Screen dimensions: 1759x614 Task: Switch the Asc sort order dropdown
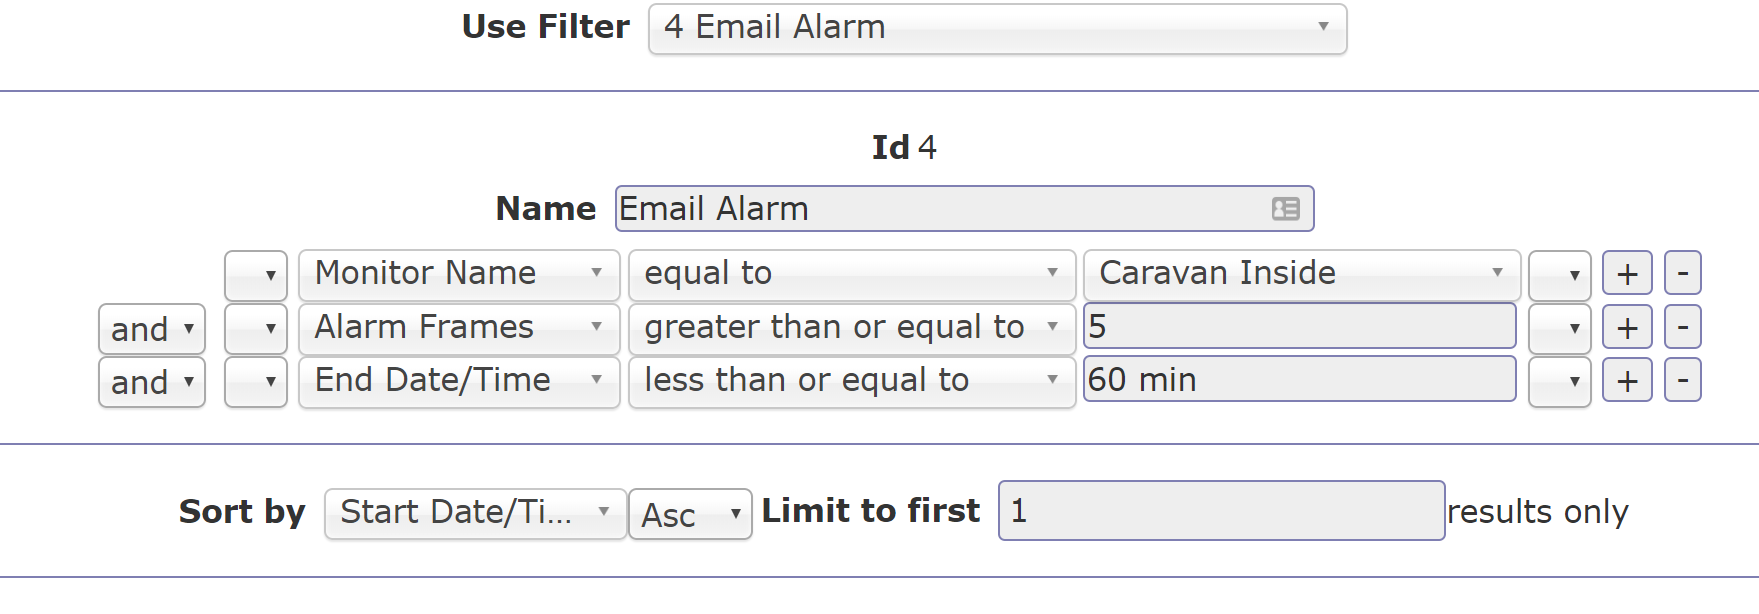coord(690,514)
